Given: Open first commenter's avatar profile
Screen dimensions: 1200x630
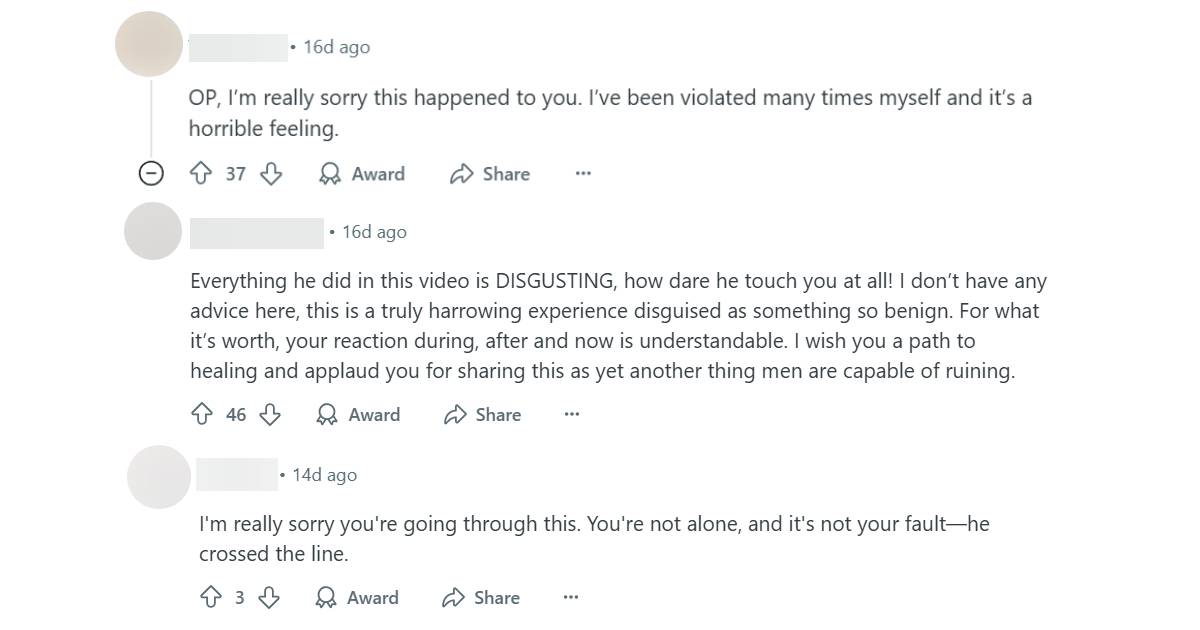Looking at the screenshot, I should (149, 44).
